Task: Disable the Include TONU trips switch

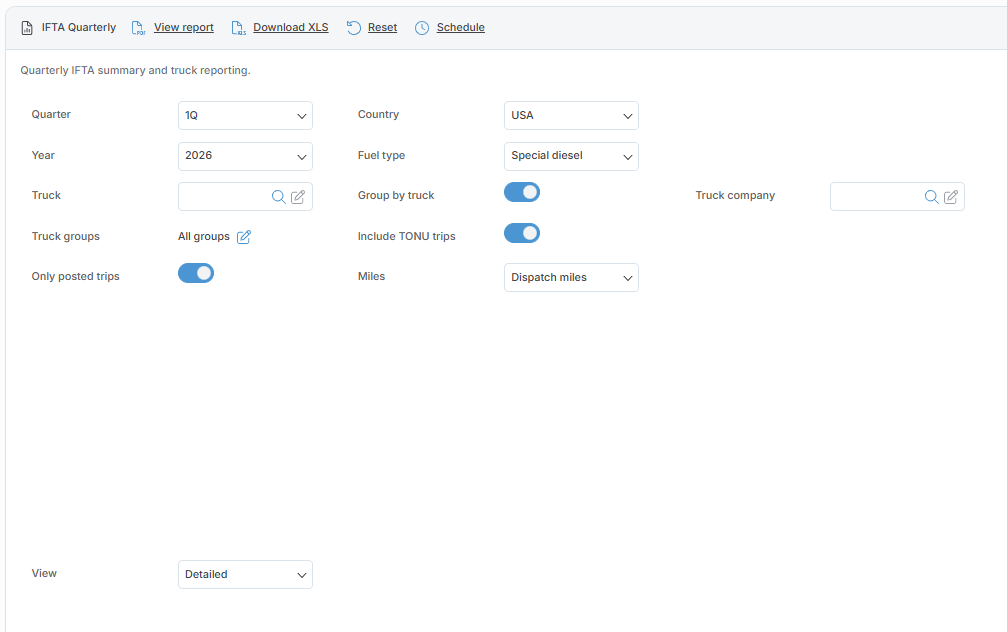Action: pyautogui.click(x=522, y=233)
